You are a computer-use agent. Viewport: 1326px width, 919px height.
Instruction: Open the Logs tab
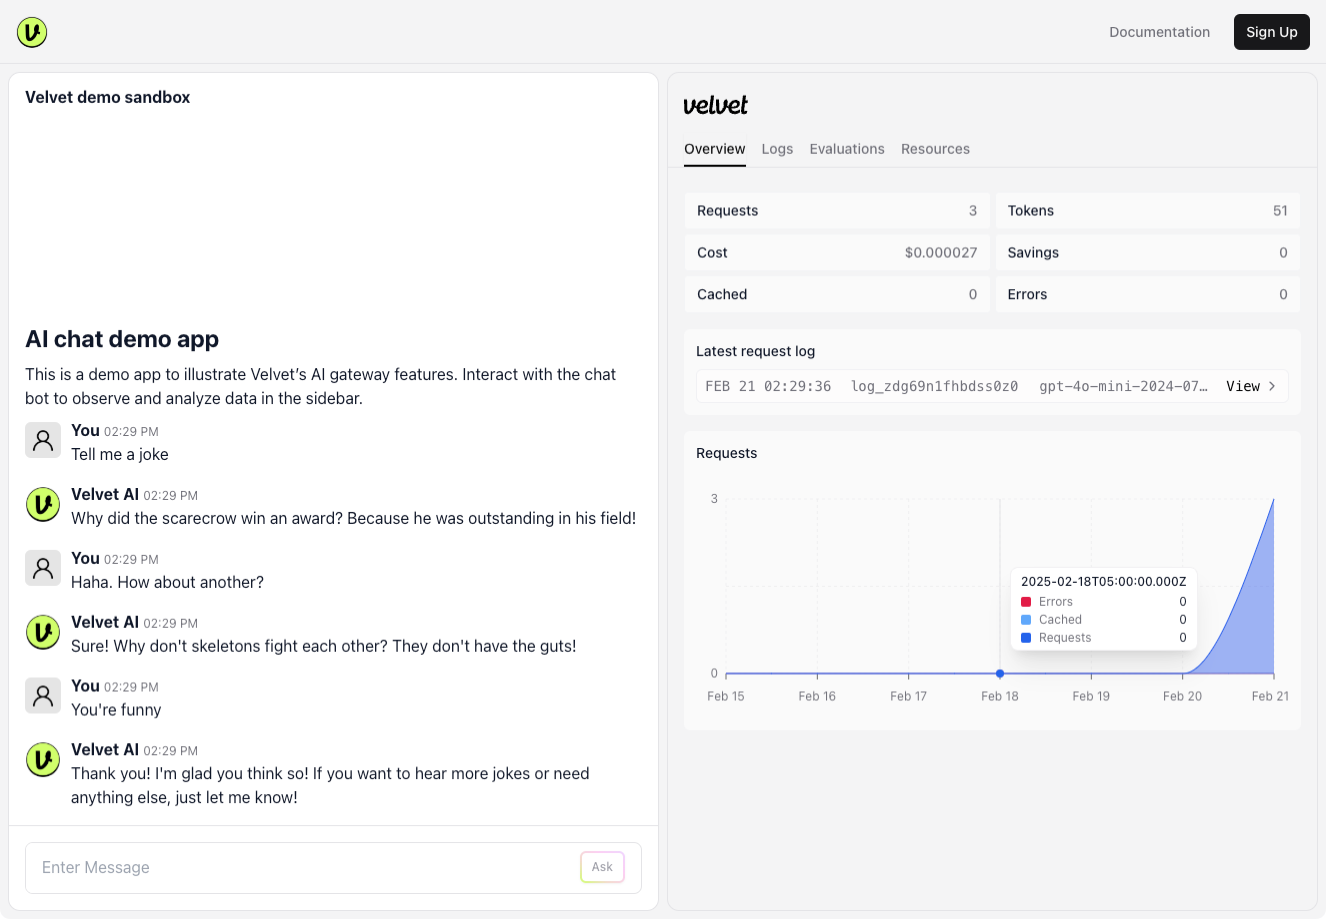777,149
